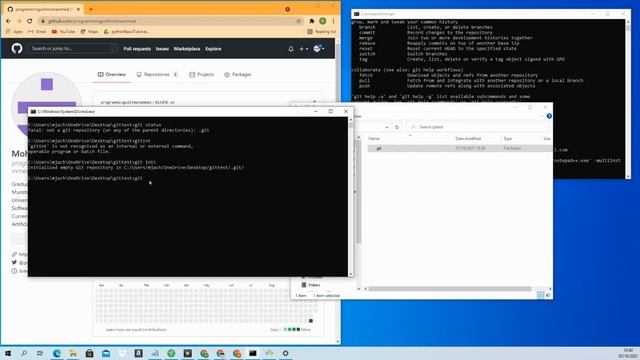
Task: Refresh File Explorer folder view
Action: coord(397,127)
